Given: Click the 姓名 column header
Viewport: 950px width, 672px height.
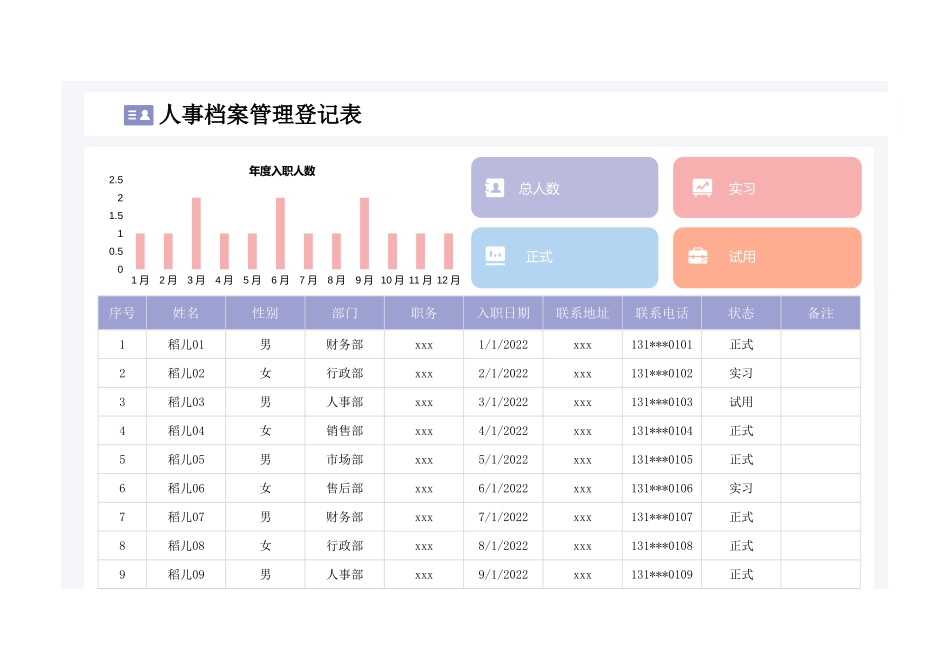Looking at the screenshot, I should pyautogui.click(x=186, y=312).
